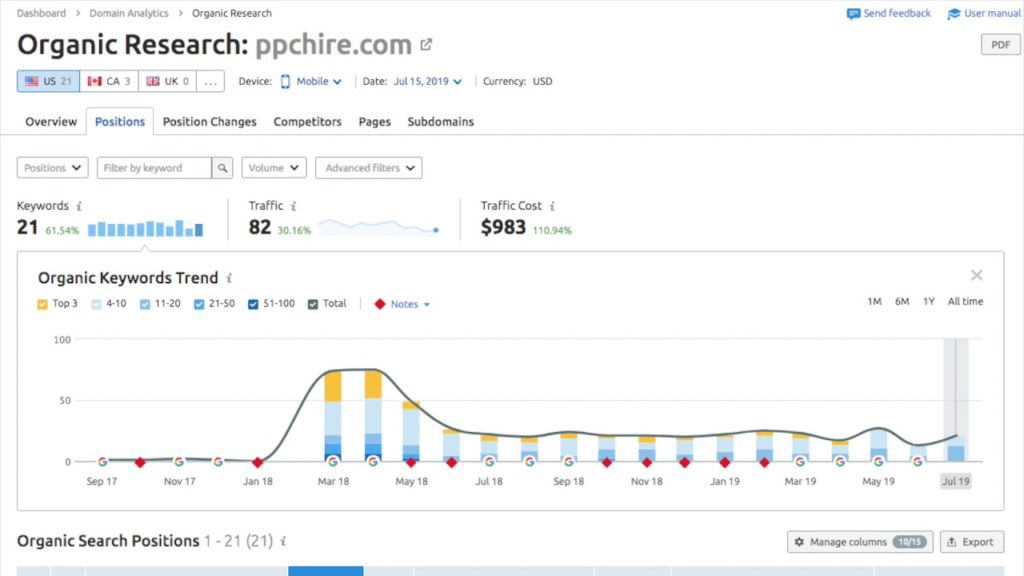Switch to the Overview tab

click(x=51, y=121)
